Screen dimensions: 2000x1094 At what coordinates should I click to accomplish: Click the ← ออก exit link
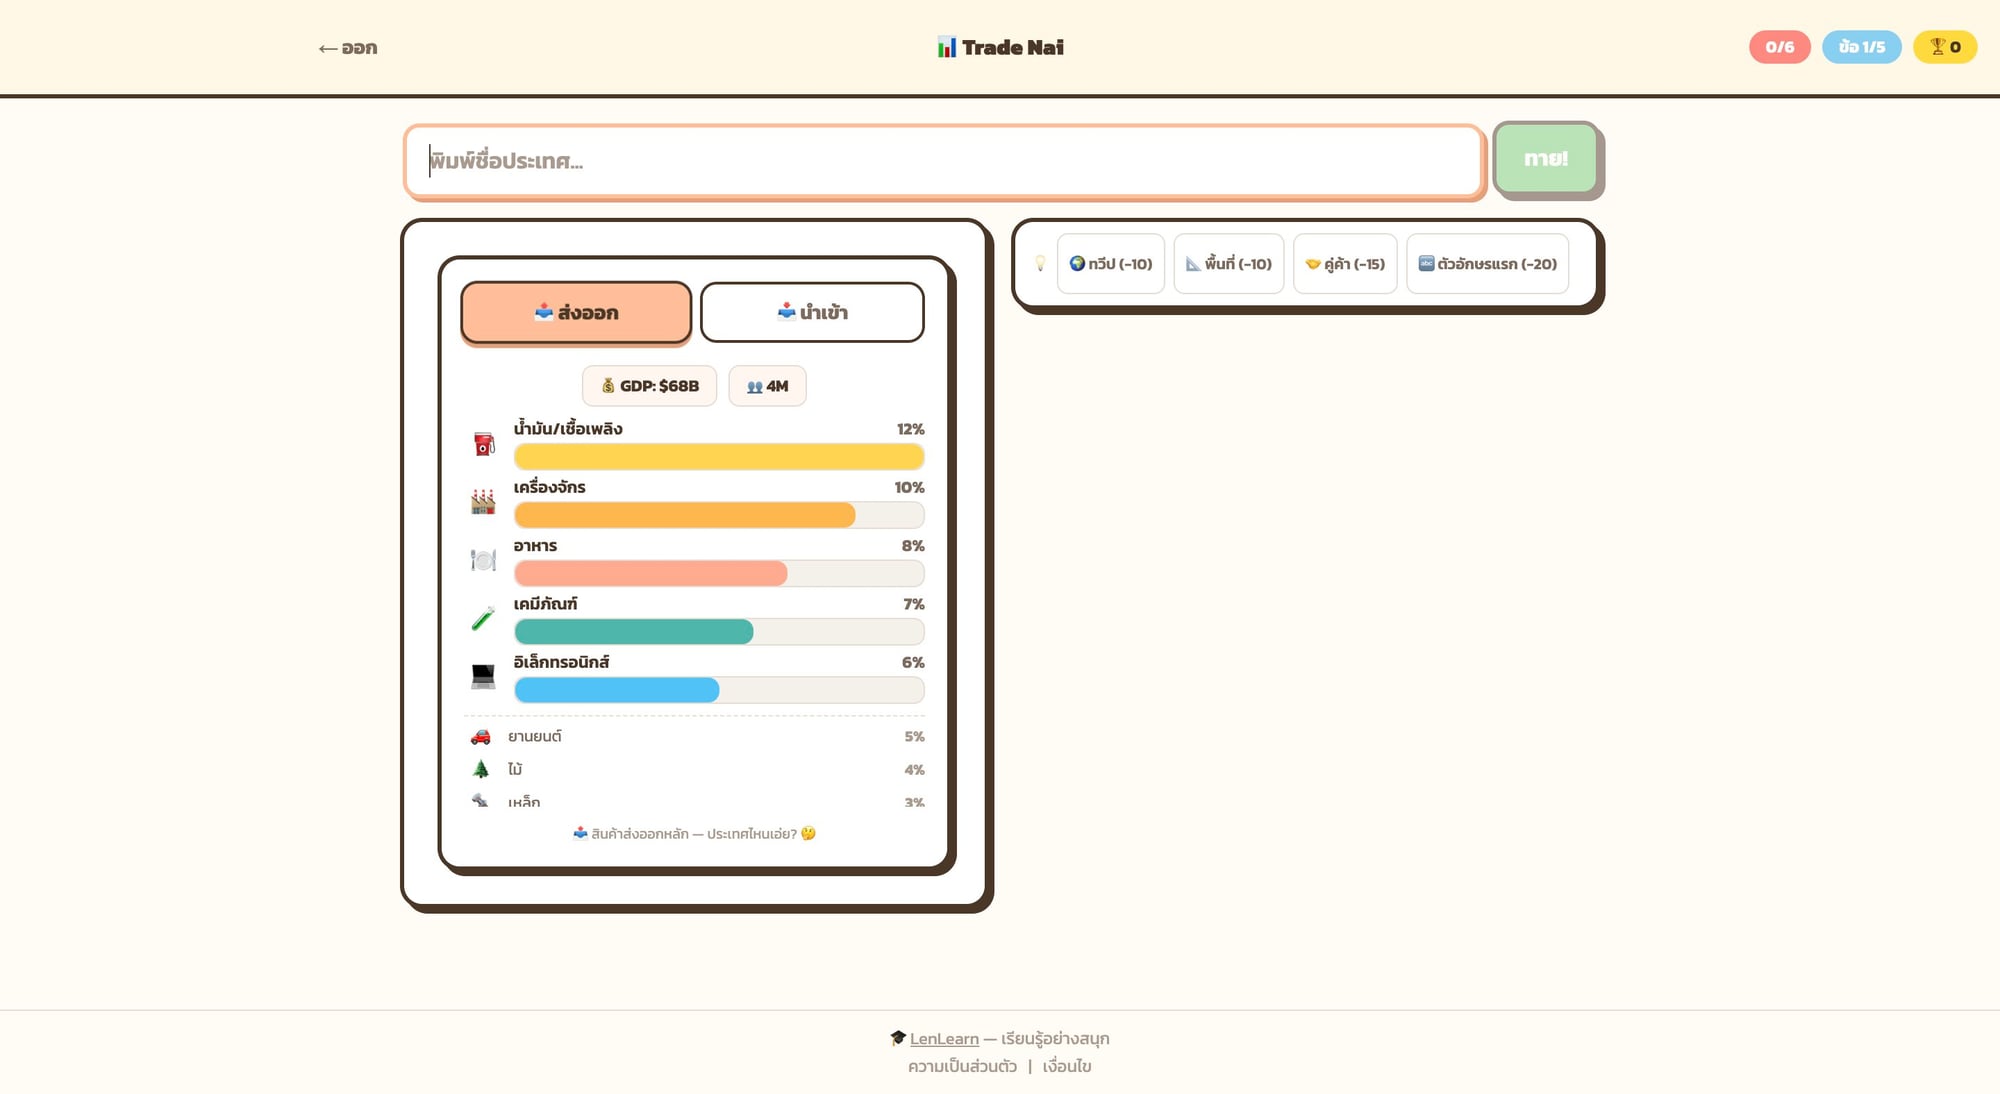coord(348,48)
